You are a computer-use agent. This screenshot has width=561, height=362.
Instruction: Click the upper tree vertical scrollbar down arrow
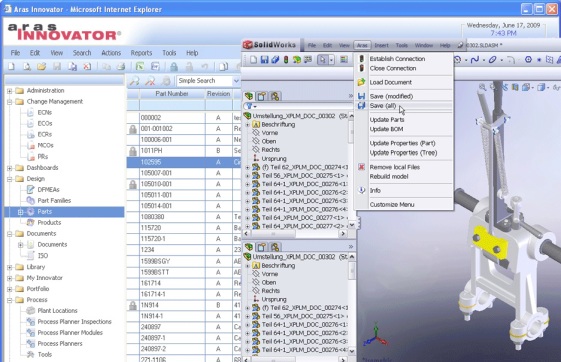click(352, 225)
